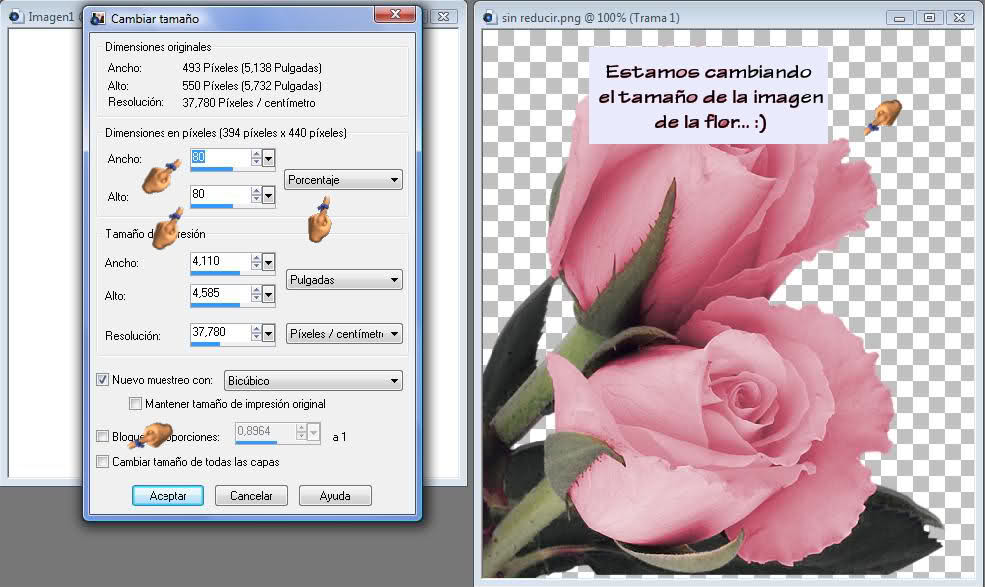
Task: Click the Imagen1 window title icon
Action: (16, 17)
